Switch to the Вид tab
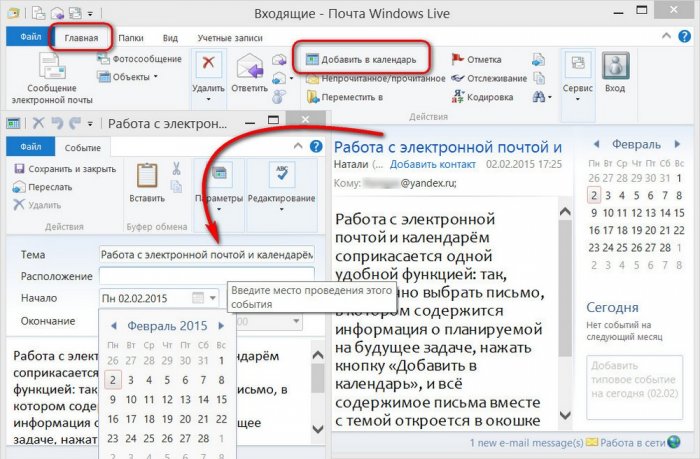 [x=170, y=38]
